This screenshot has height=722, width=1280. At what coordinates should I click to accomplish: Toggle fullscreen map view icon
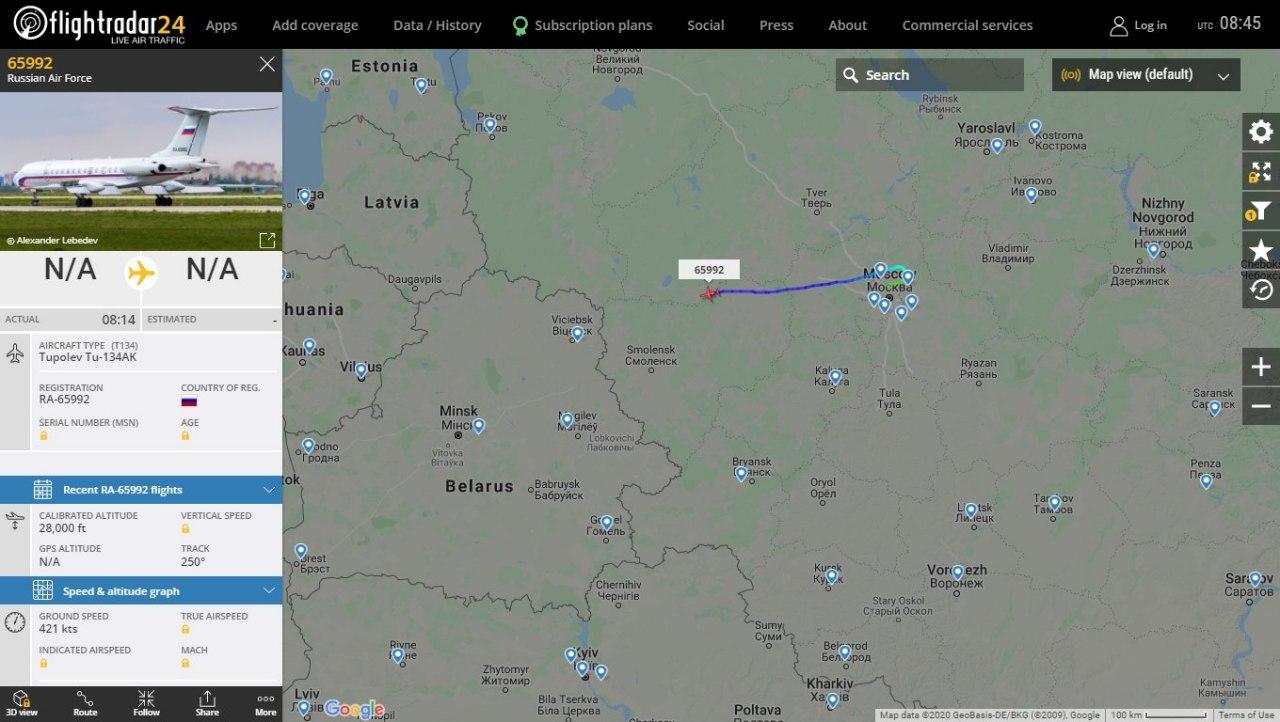[1261, 172]
